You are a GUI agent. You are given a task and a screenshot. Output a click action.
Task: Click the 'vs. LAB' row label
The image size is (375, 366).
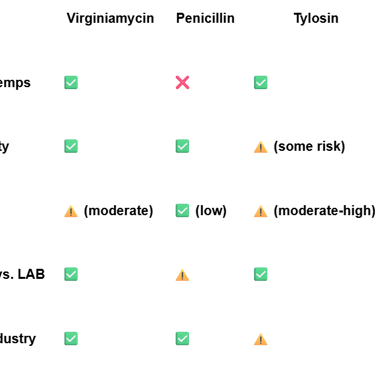tap(22, 274)
